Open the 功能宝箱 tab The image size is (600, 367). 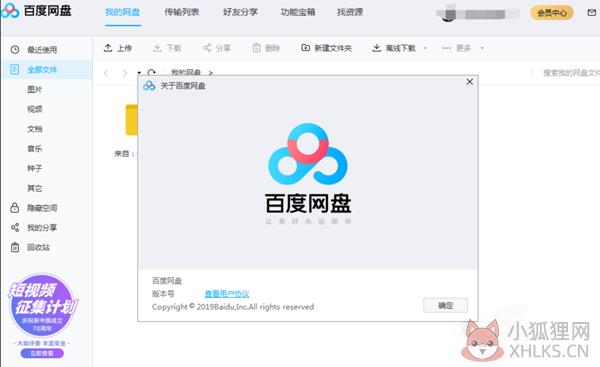coord(298,12)
